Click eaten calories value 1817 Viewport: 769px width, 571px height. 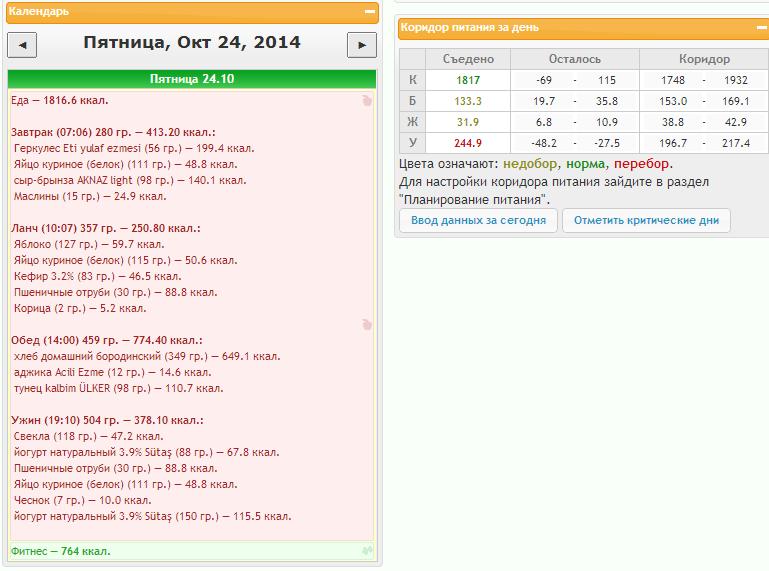coord(468,80)
